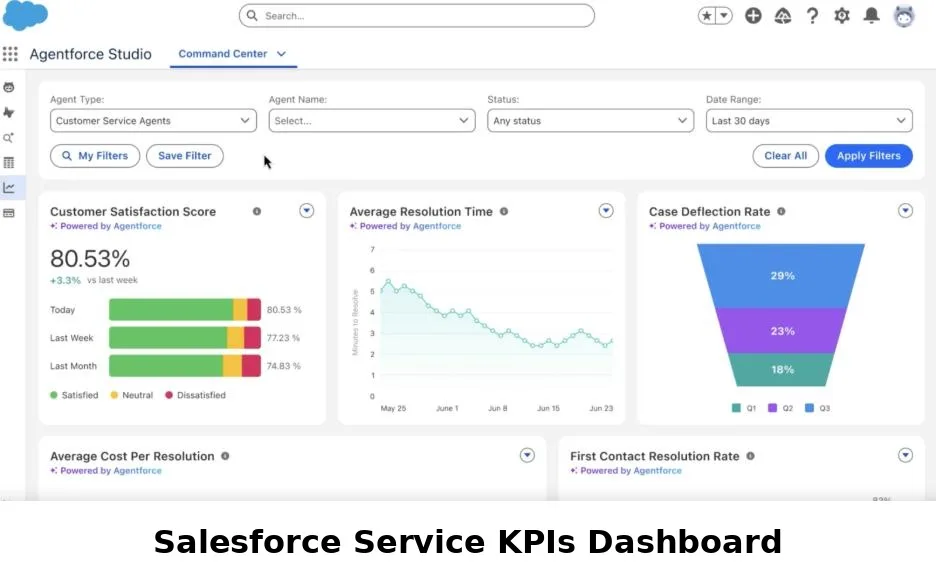Viewport: 936px width, 573px height.
Task: Click the 80.53% score value
Action: pyautogui.click(x=90, y=258)
